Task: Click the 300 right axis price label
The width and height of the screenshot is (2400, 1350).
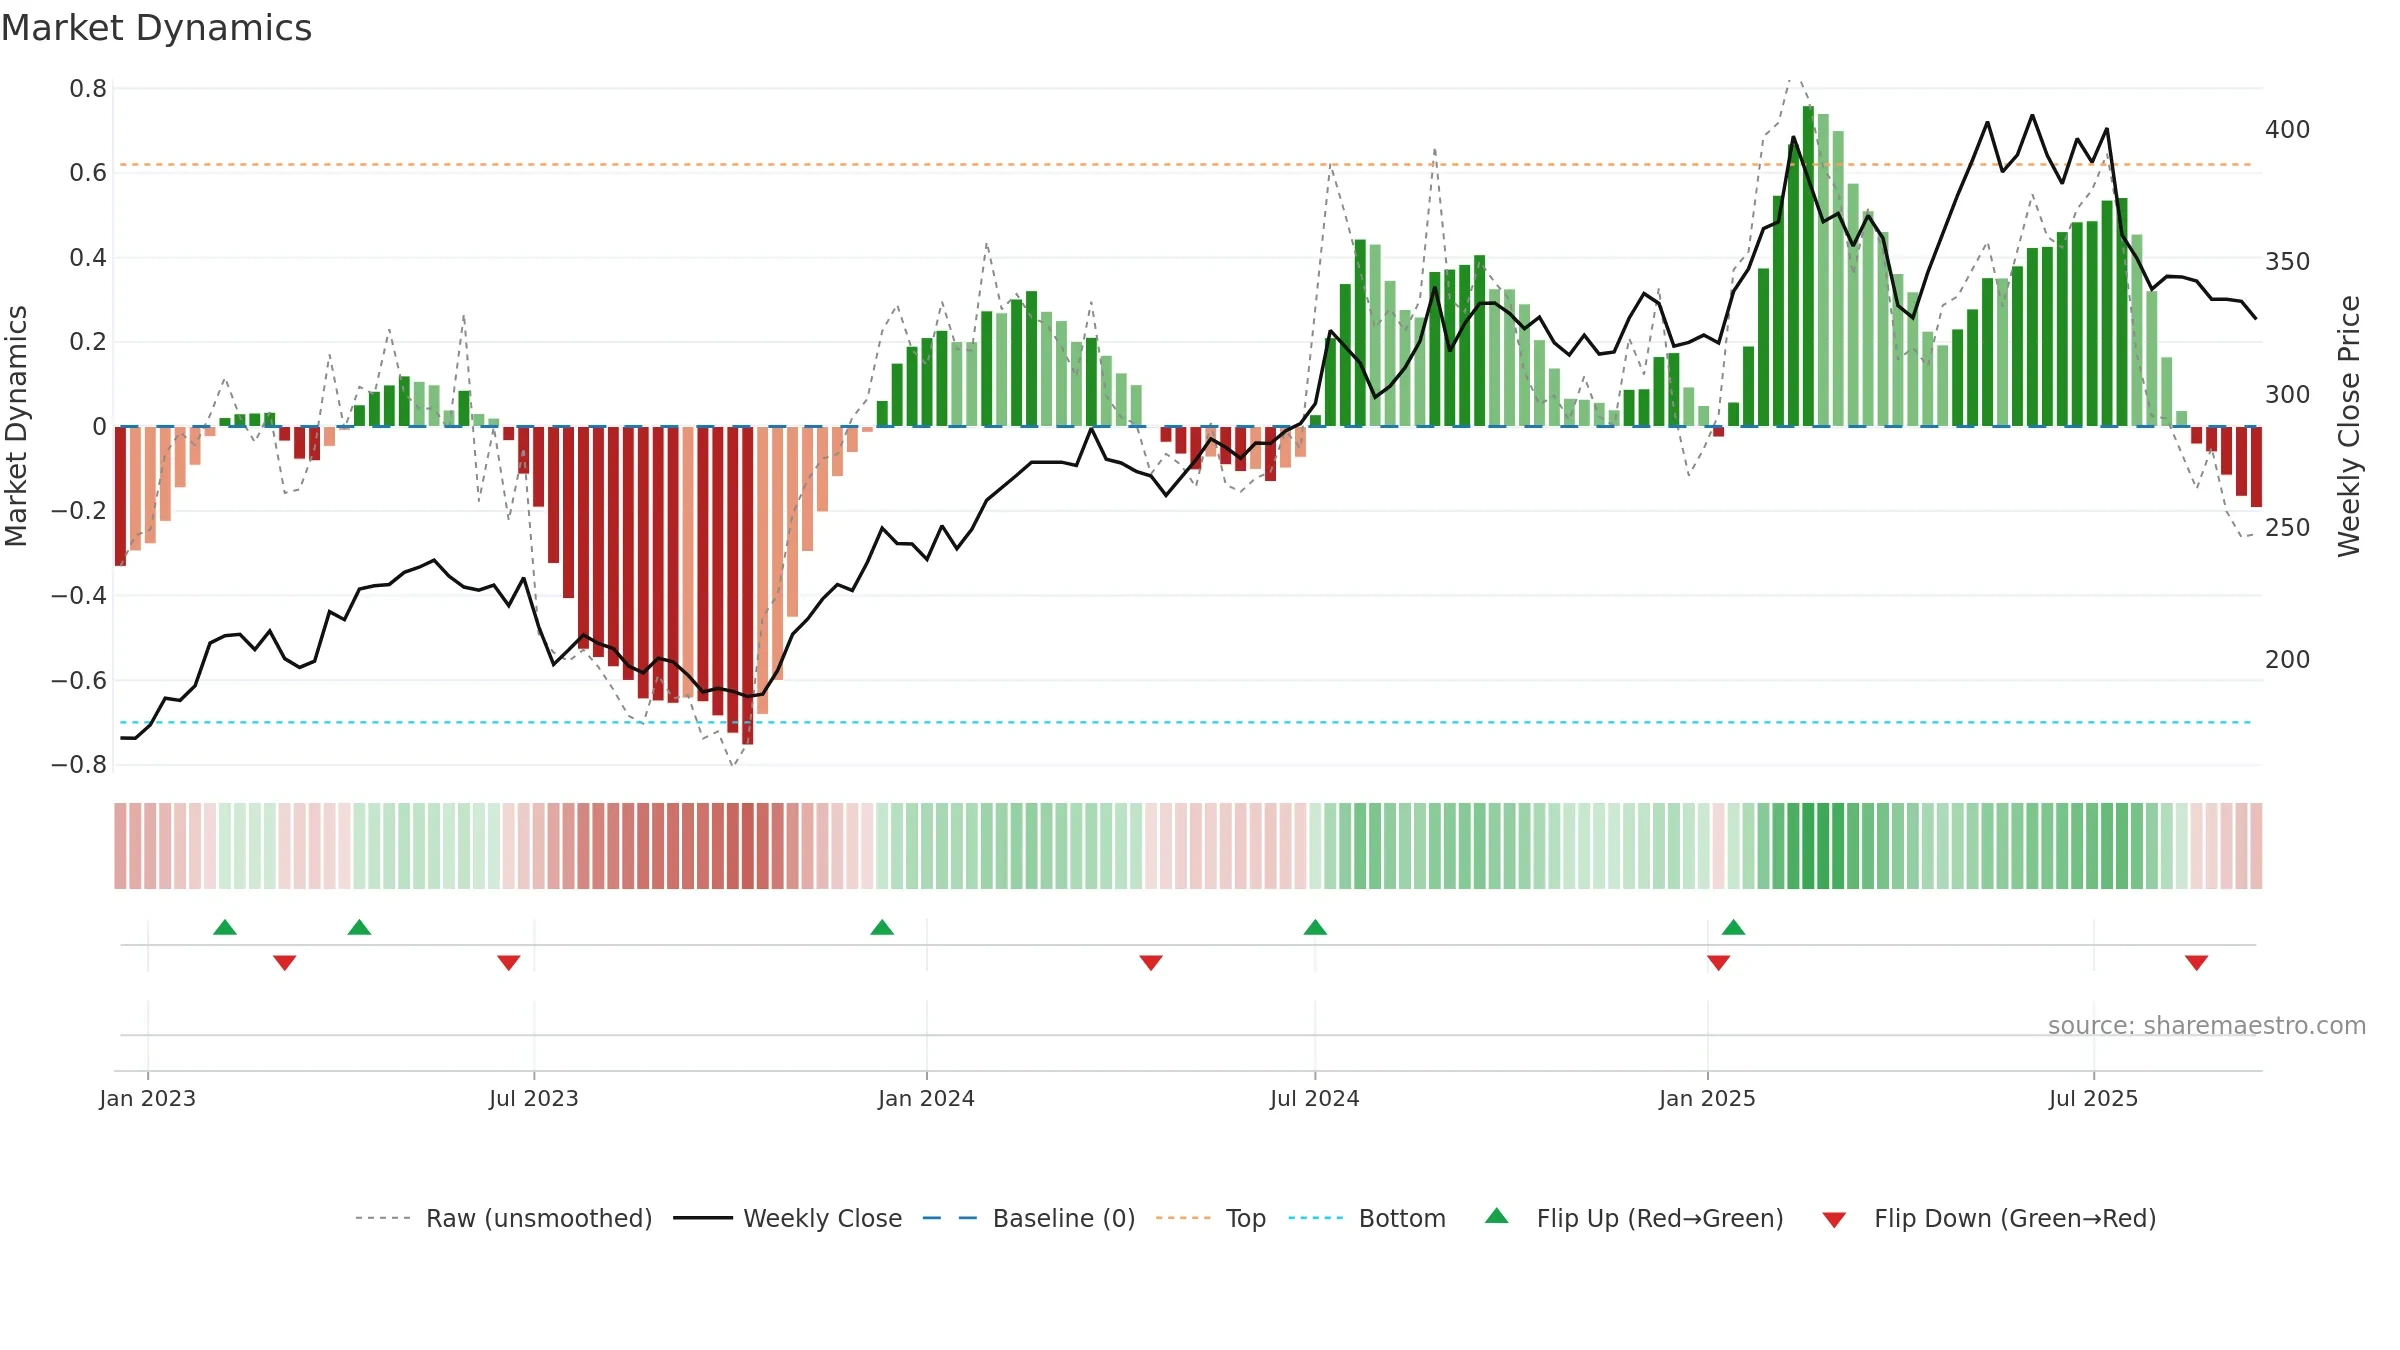Action: point(2288,395)
